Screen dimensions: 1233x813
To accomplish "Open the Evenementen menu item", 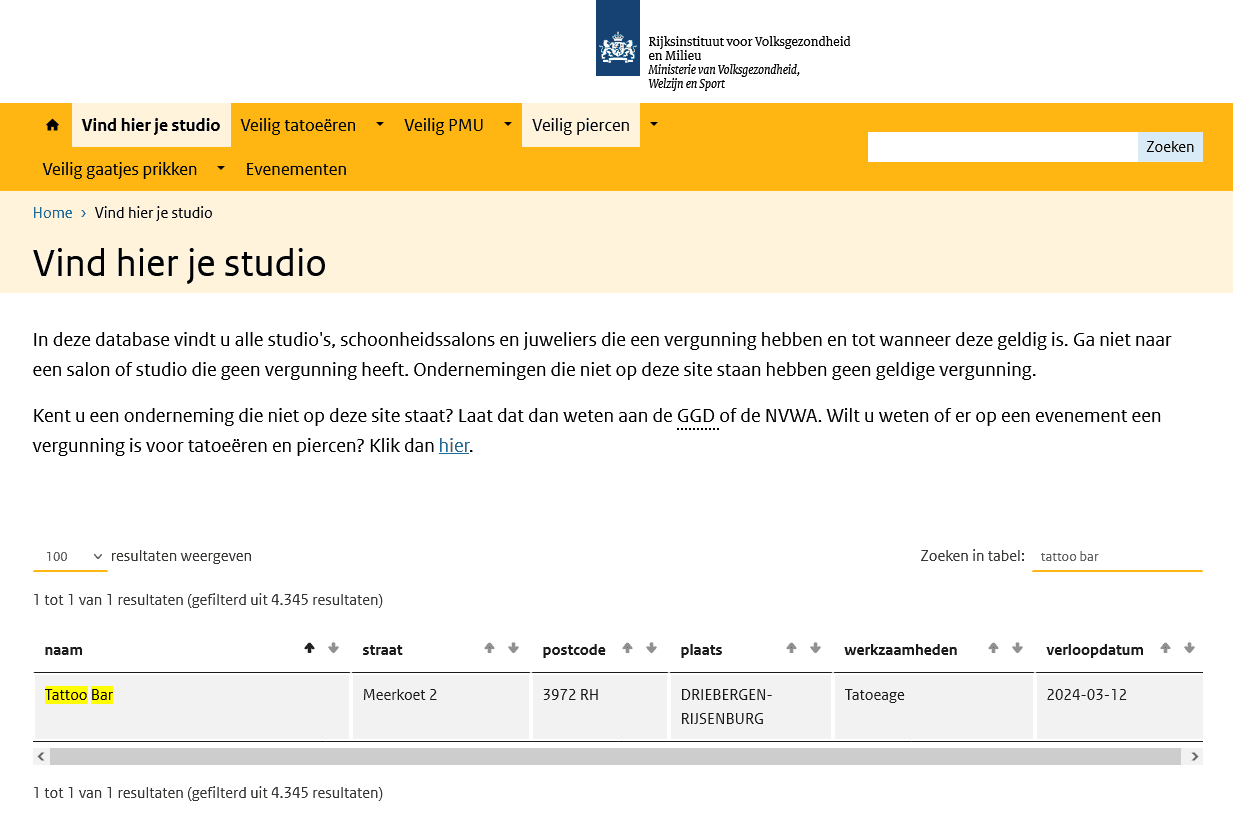I will (296, 169).
